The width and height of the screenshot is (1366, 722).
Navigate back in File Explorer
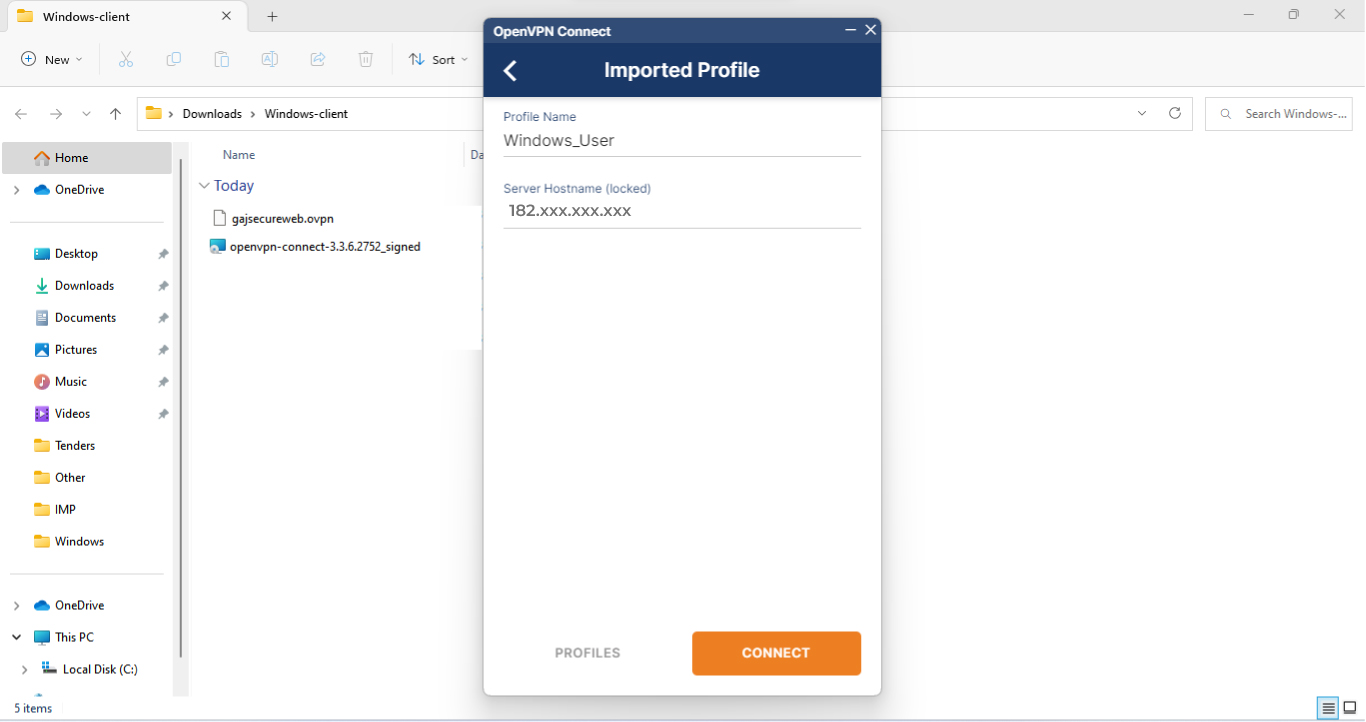click(x=21, y=114)
